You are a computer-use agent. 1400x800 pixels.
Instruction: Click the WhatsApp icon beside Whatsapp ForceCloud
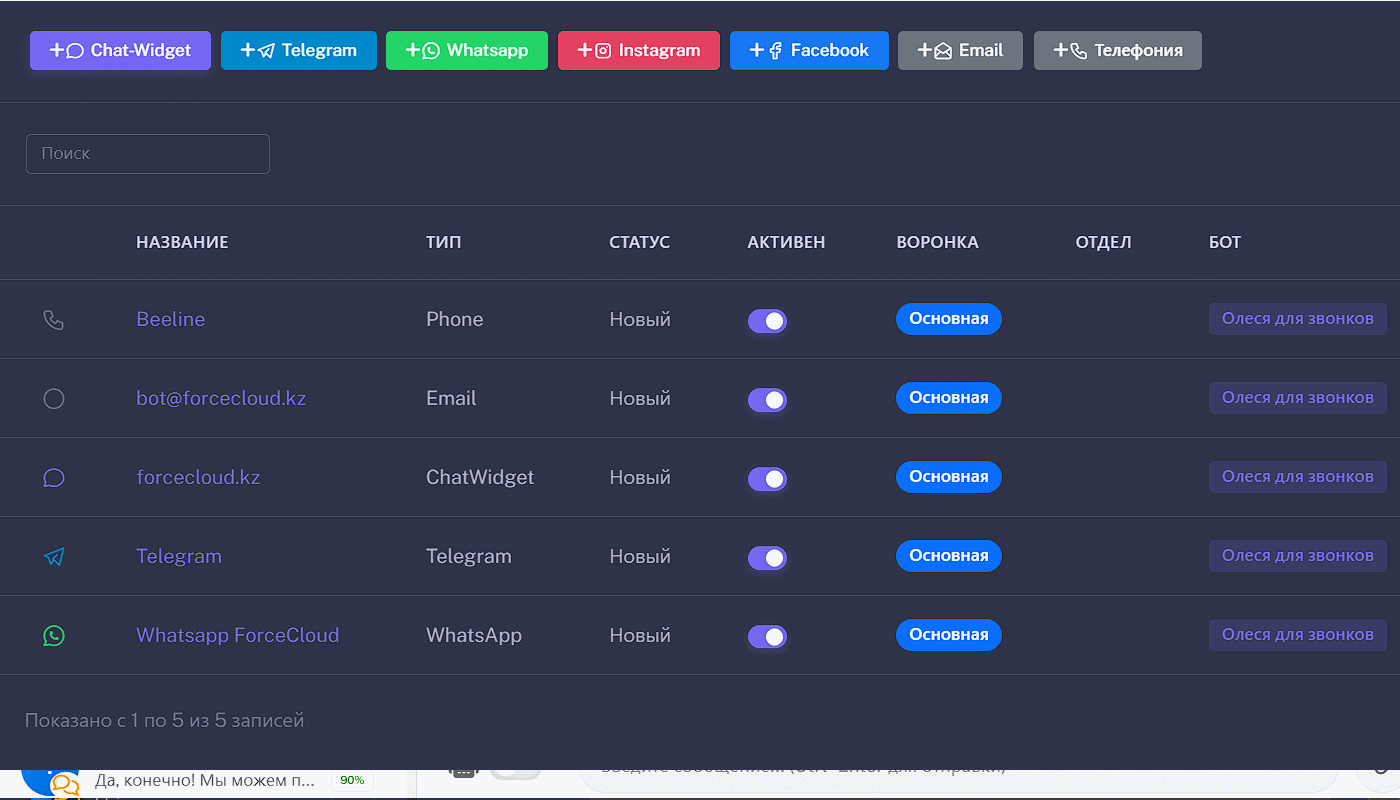54,636
